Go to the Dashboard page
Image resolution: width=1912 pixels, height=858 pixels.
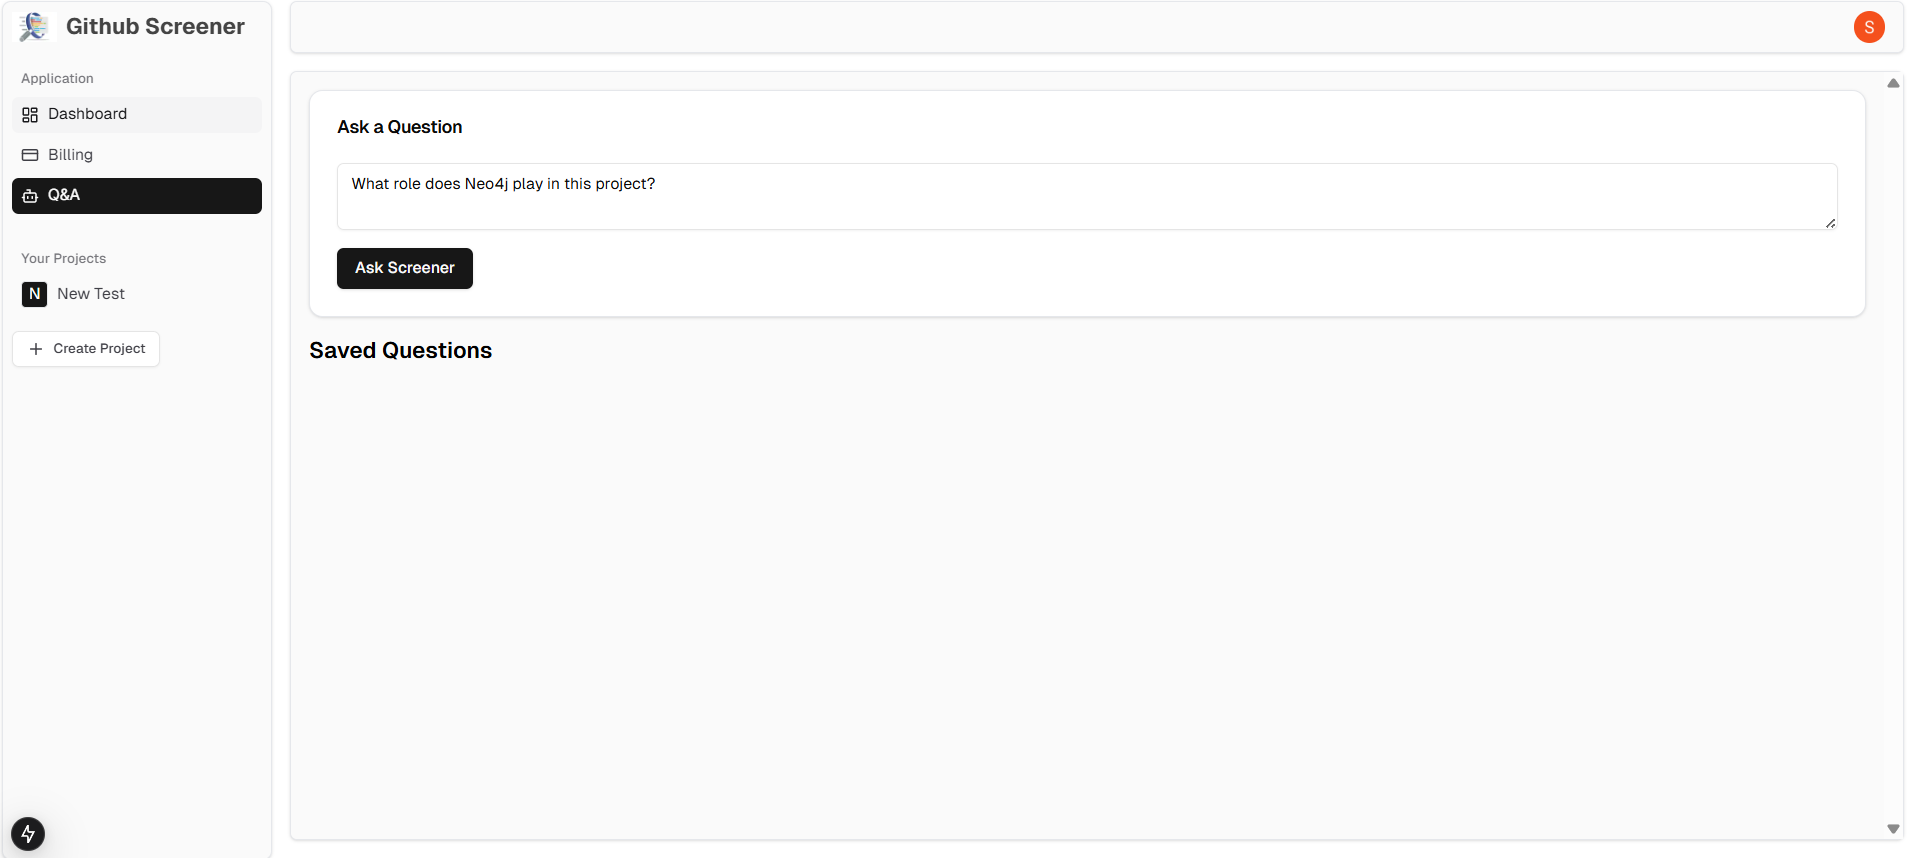(137, 115)
